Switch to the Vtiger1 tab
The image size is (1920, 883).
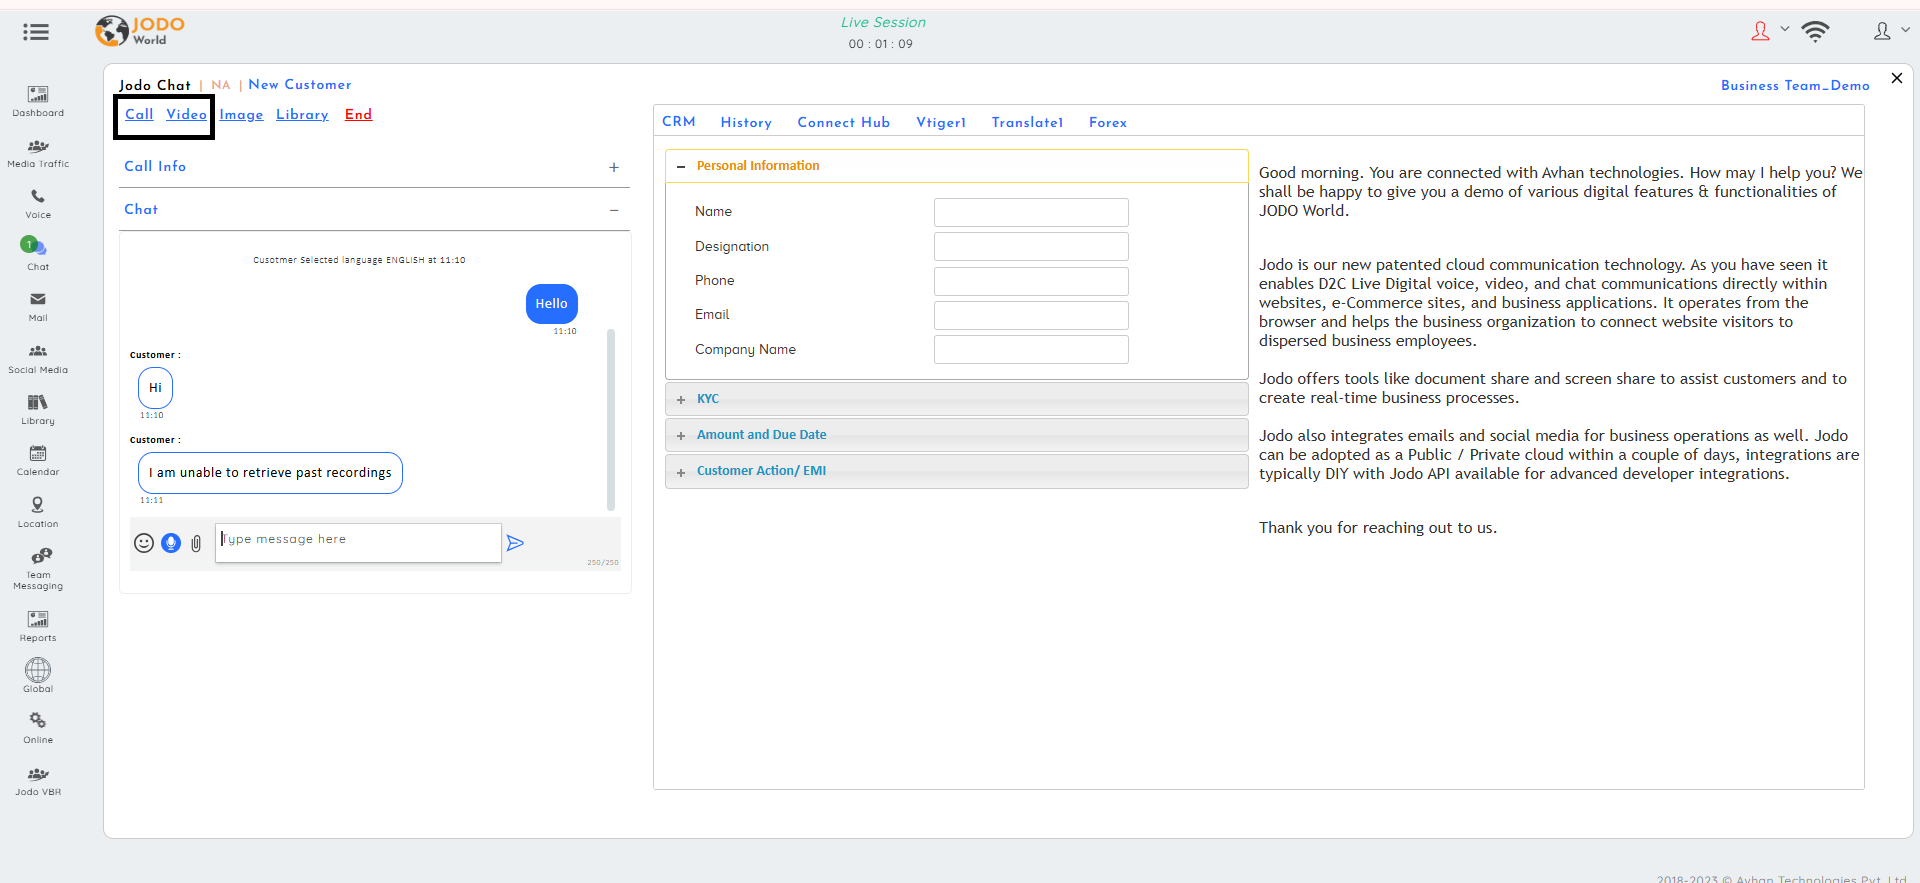point(941,122)
